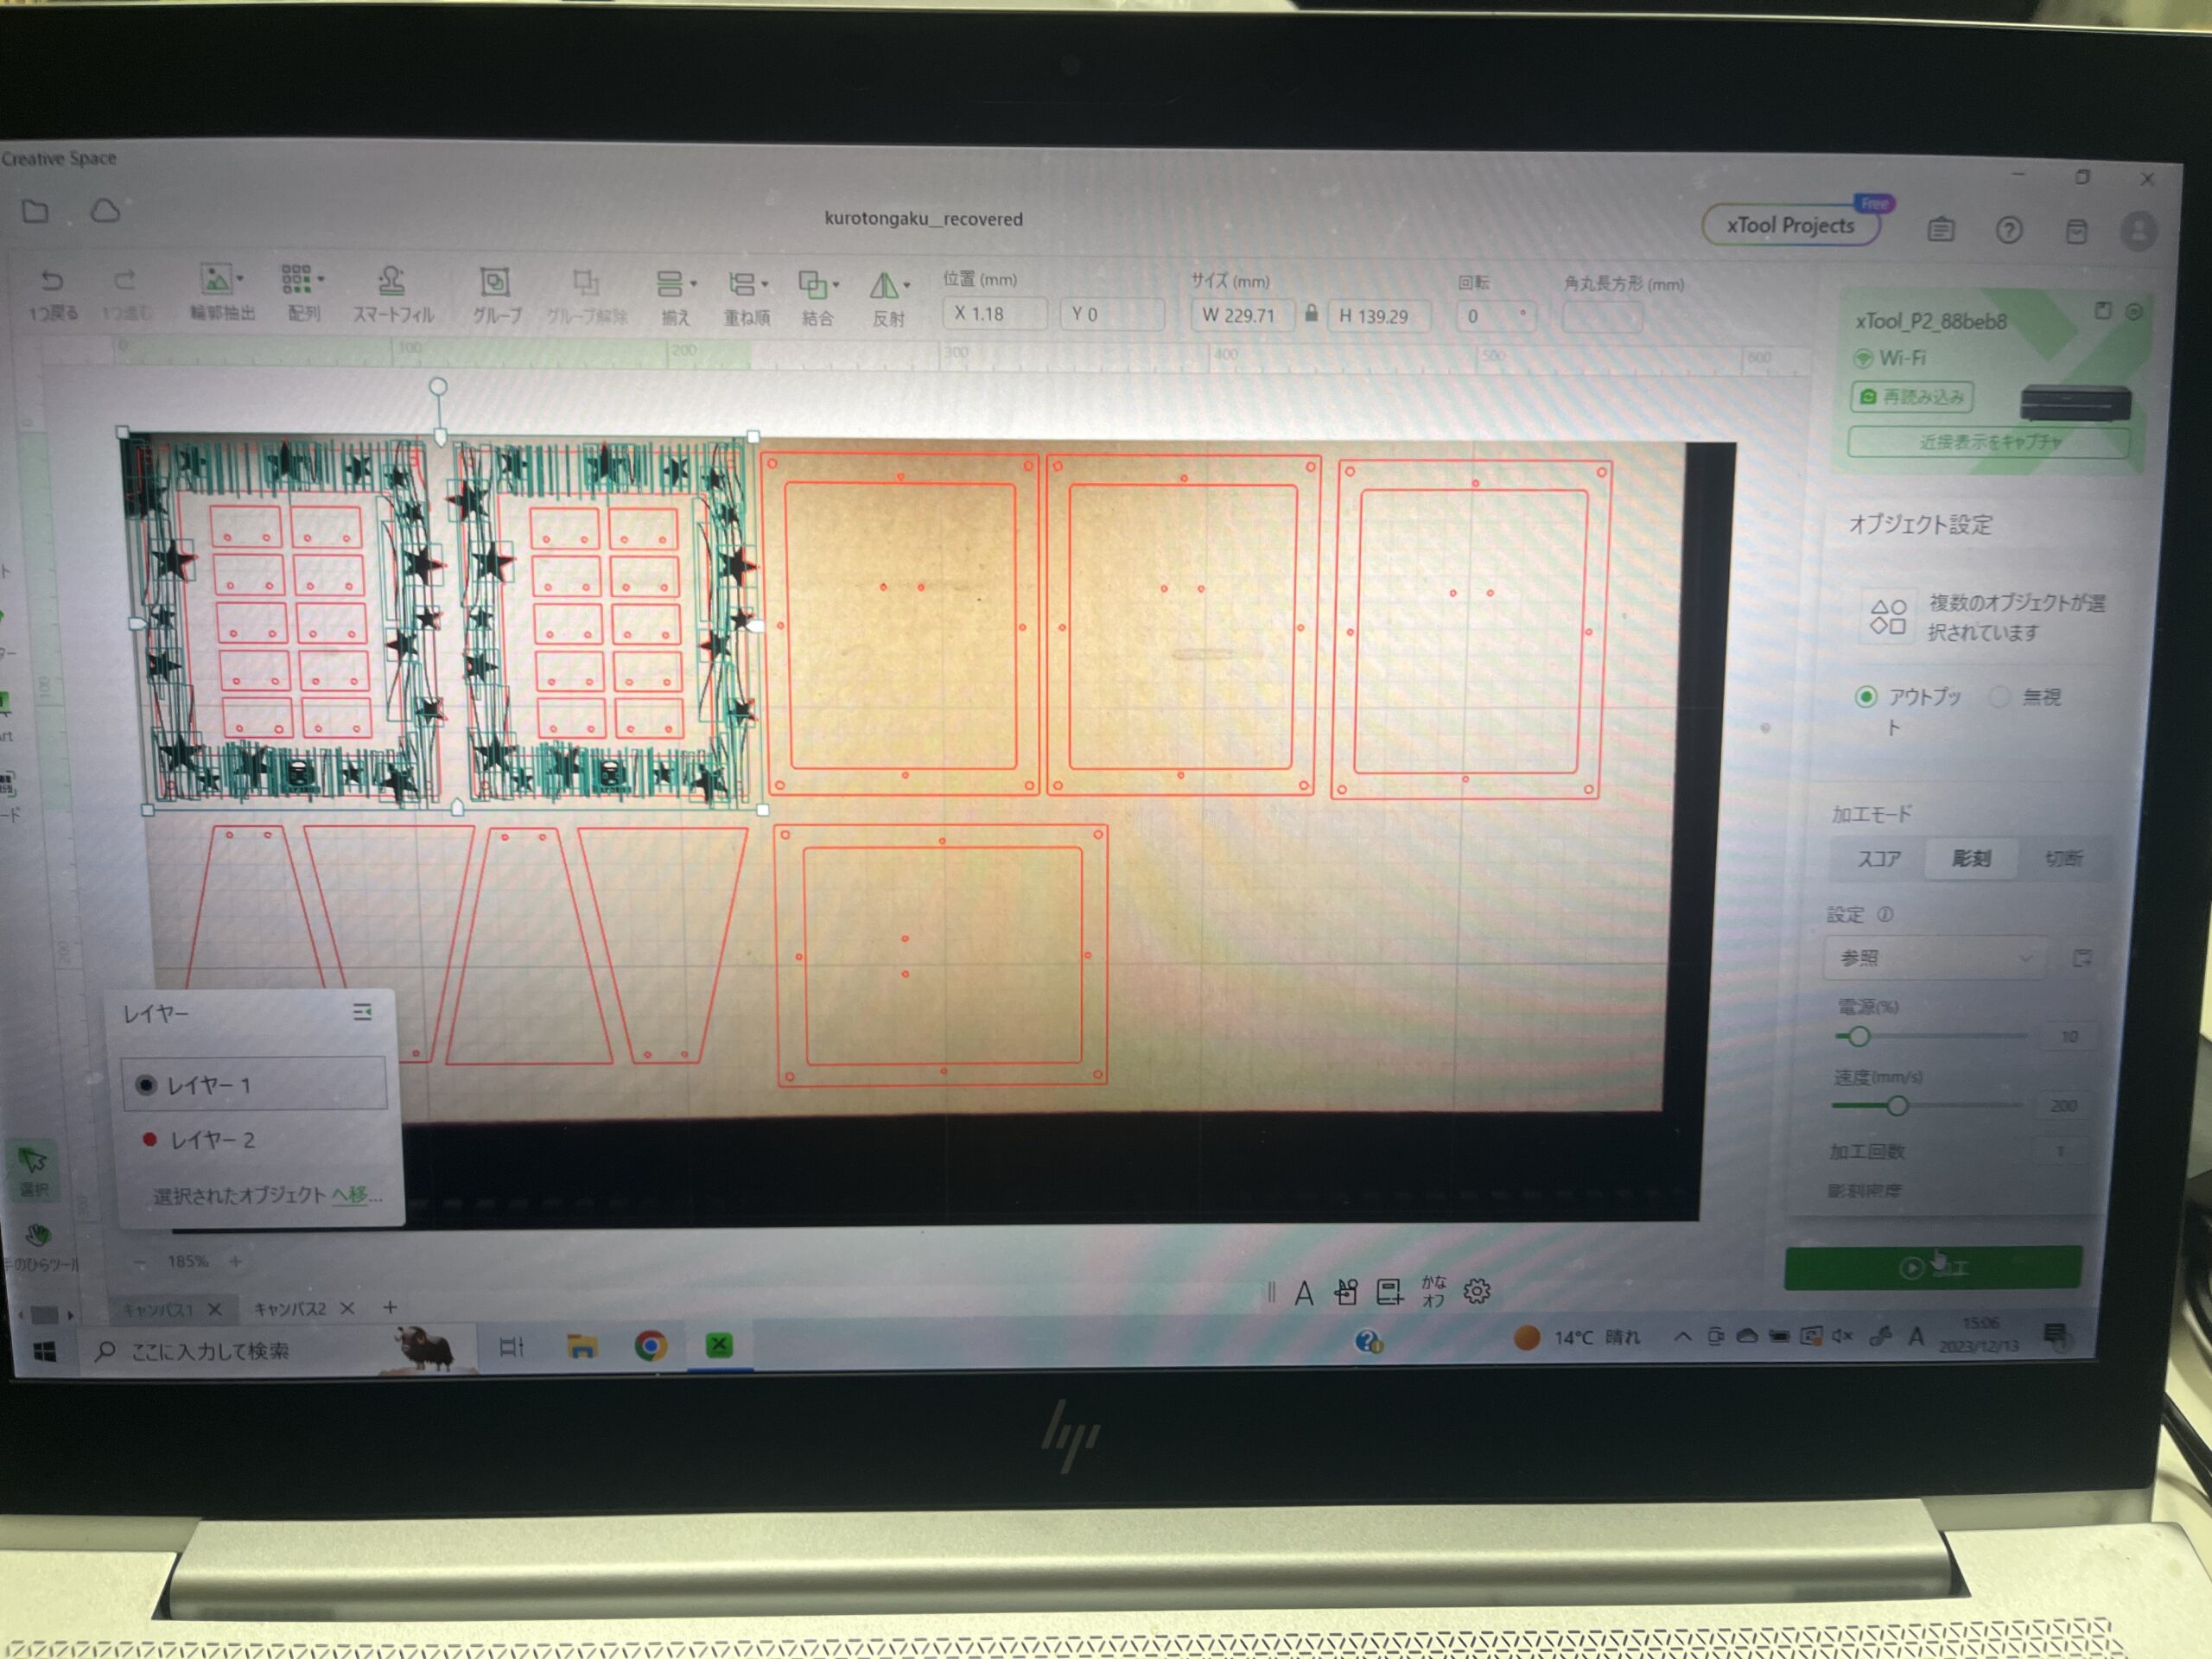Group the selection with グループ
The width and height of the screenshot is (2212, 1659).
[x=496, y=296]
